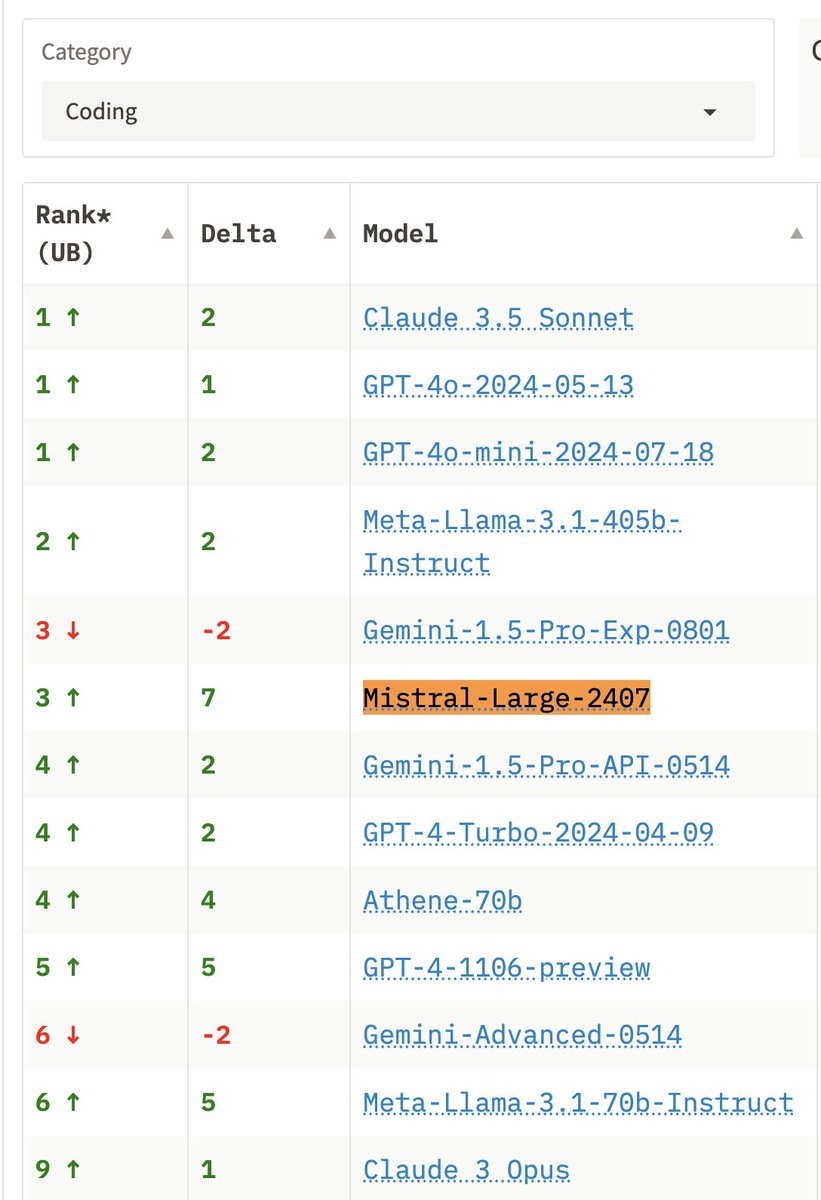The width and height of the screenshot is (821, 1200).
Task: Sort by the Delta column arrow
Action: pos(330,234)
